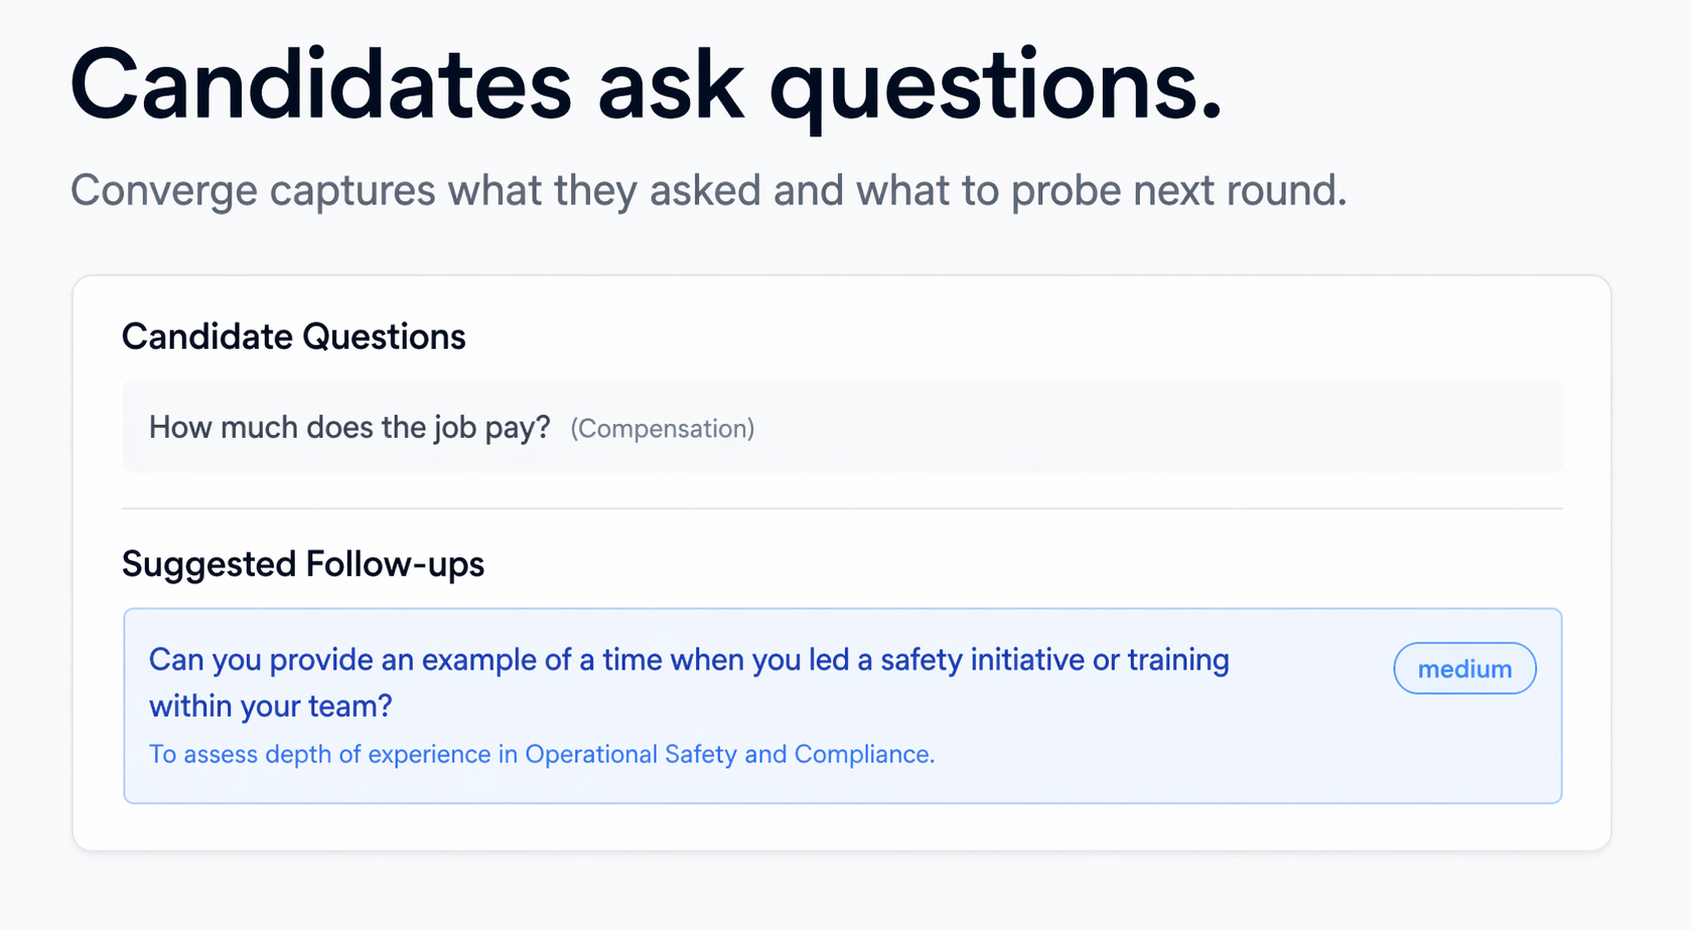Screen dimensions: 1692x930
Task: Click the word "Converge" in the subtitle
Action: pyautogui.click(x=163, y=190)
